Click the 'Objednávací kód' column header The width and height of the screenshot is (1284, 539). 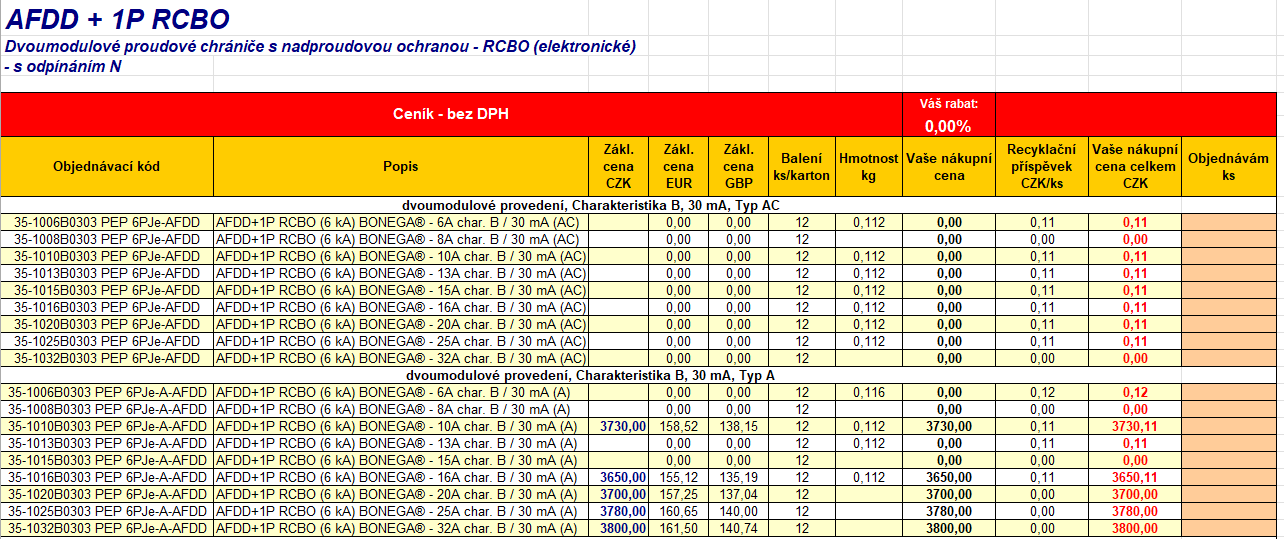pos(107,166)
